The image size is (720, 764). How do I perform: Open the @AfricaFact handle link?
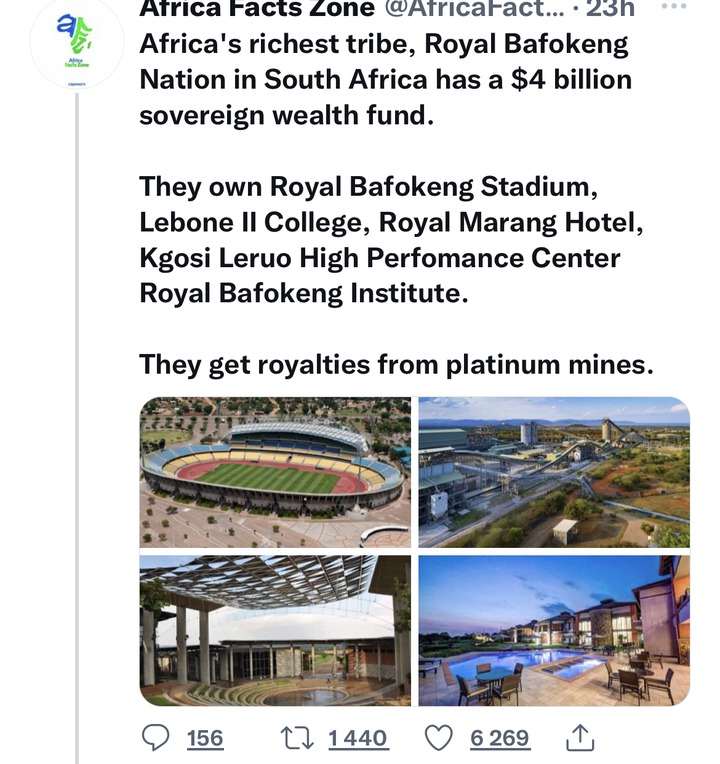[474, 8]
